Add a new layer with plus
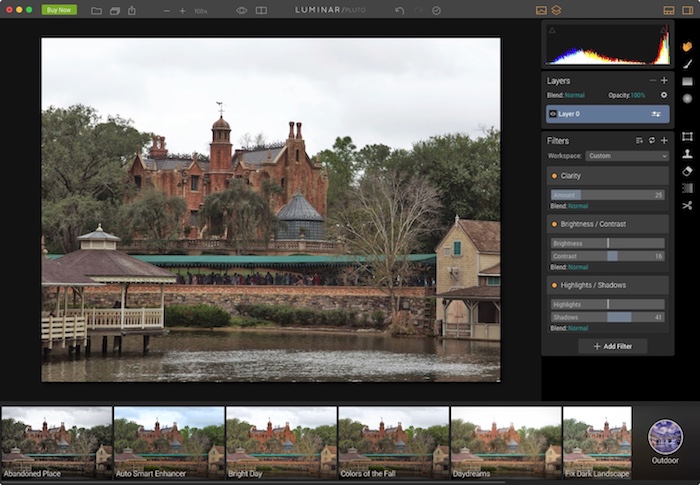 point(664,80)
